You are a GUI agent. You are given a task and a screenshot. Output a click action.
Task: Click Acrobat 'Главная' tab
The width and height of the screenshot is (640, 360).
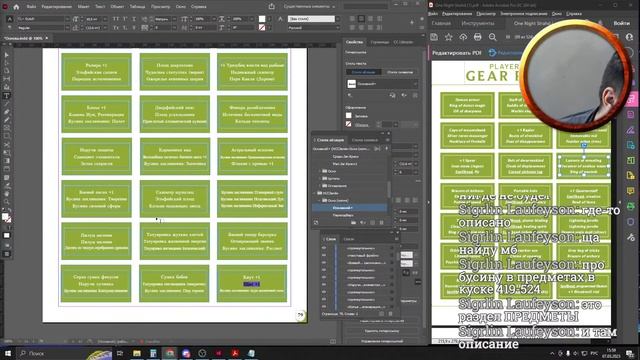[x=441, y=23]
